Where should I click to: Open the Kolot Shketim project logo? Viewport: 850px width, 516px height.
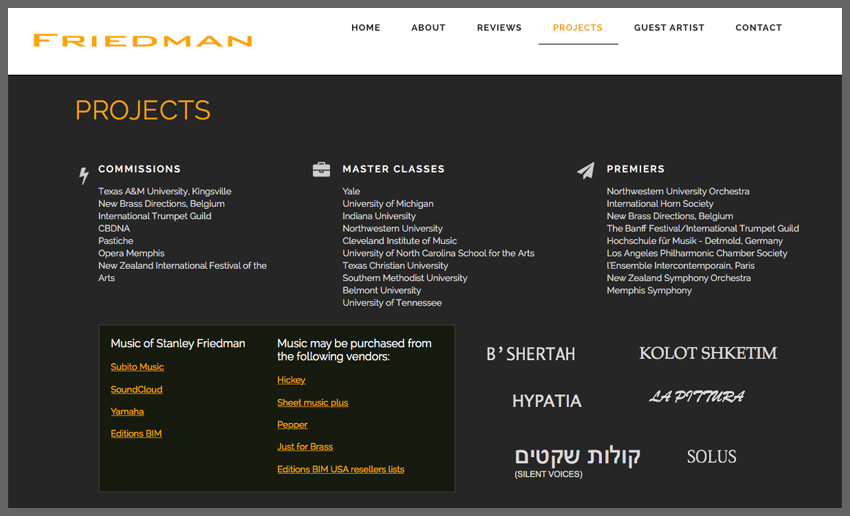707,353
